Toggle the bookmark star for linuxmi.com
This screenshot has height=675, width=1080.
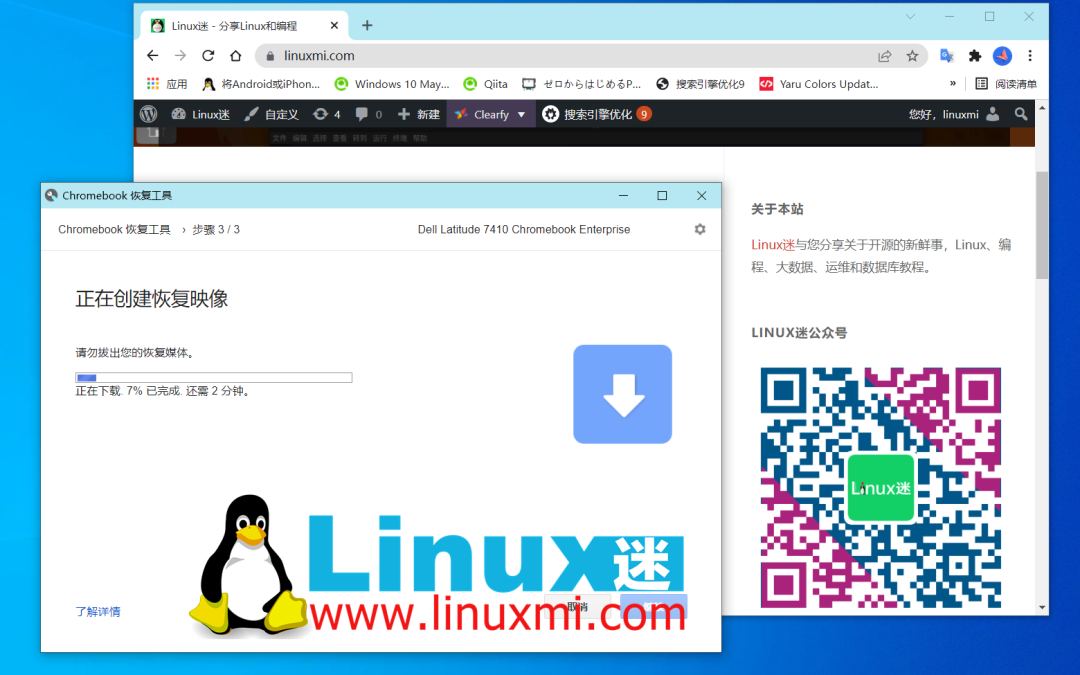913,56
